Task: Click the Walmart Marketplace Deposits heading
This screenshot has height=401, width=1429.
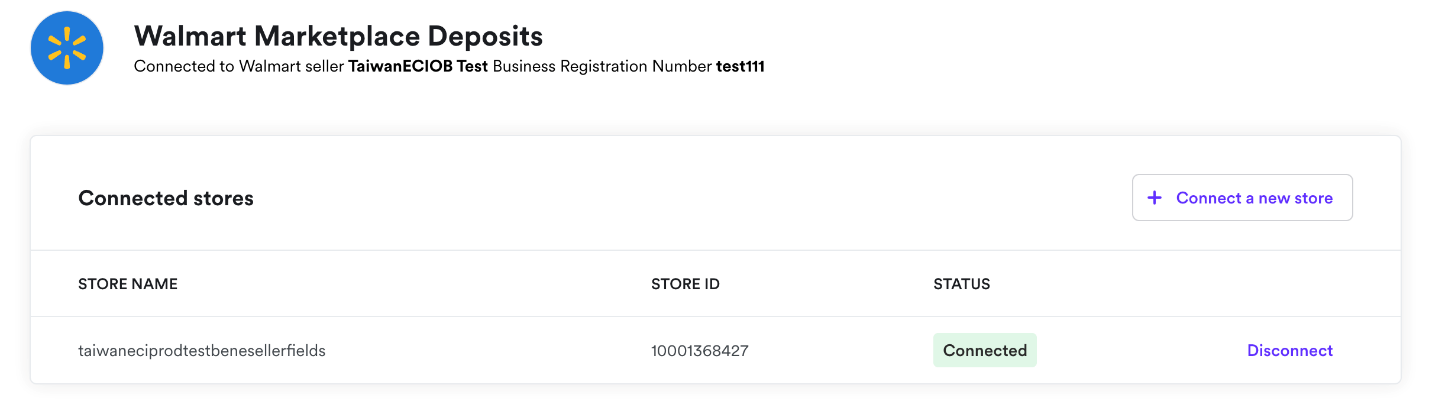Action: tap(338, 37)
